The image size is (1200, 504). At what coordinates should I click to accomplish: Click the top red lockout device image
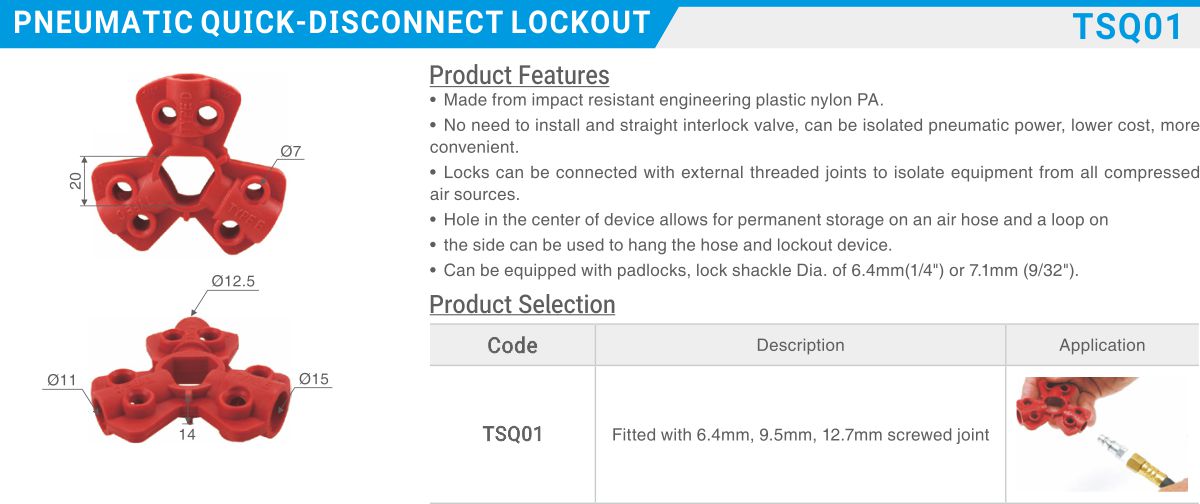[189, 160]
